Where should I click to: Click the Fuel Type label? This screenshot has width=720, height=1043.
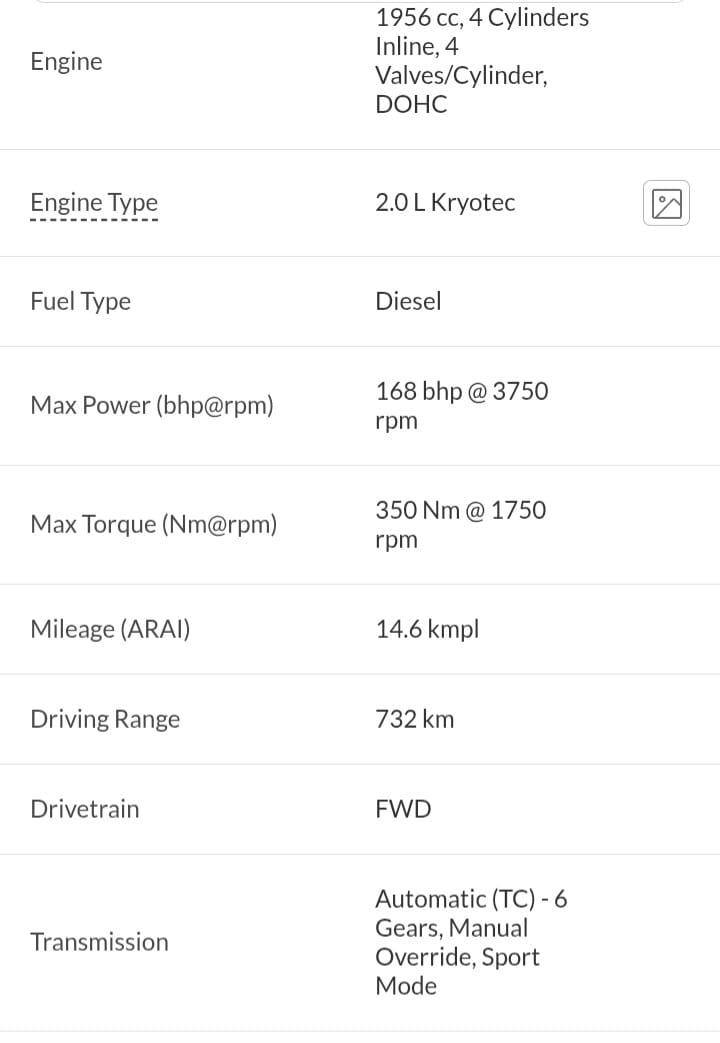click(x=81, y=301)
